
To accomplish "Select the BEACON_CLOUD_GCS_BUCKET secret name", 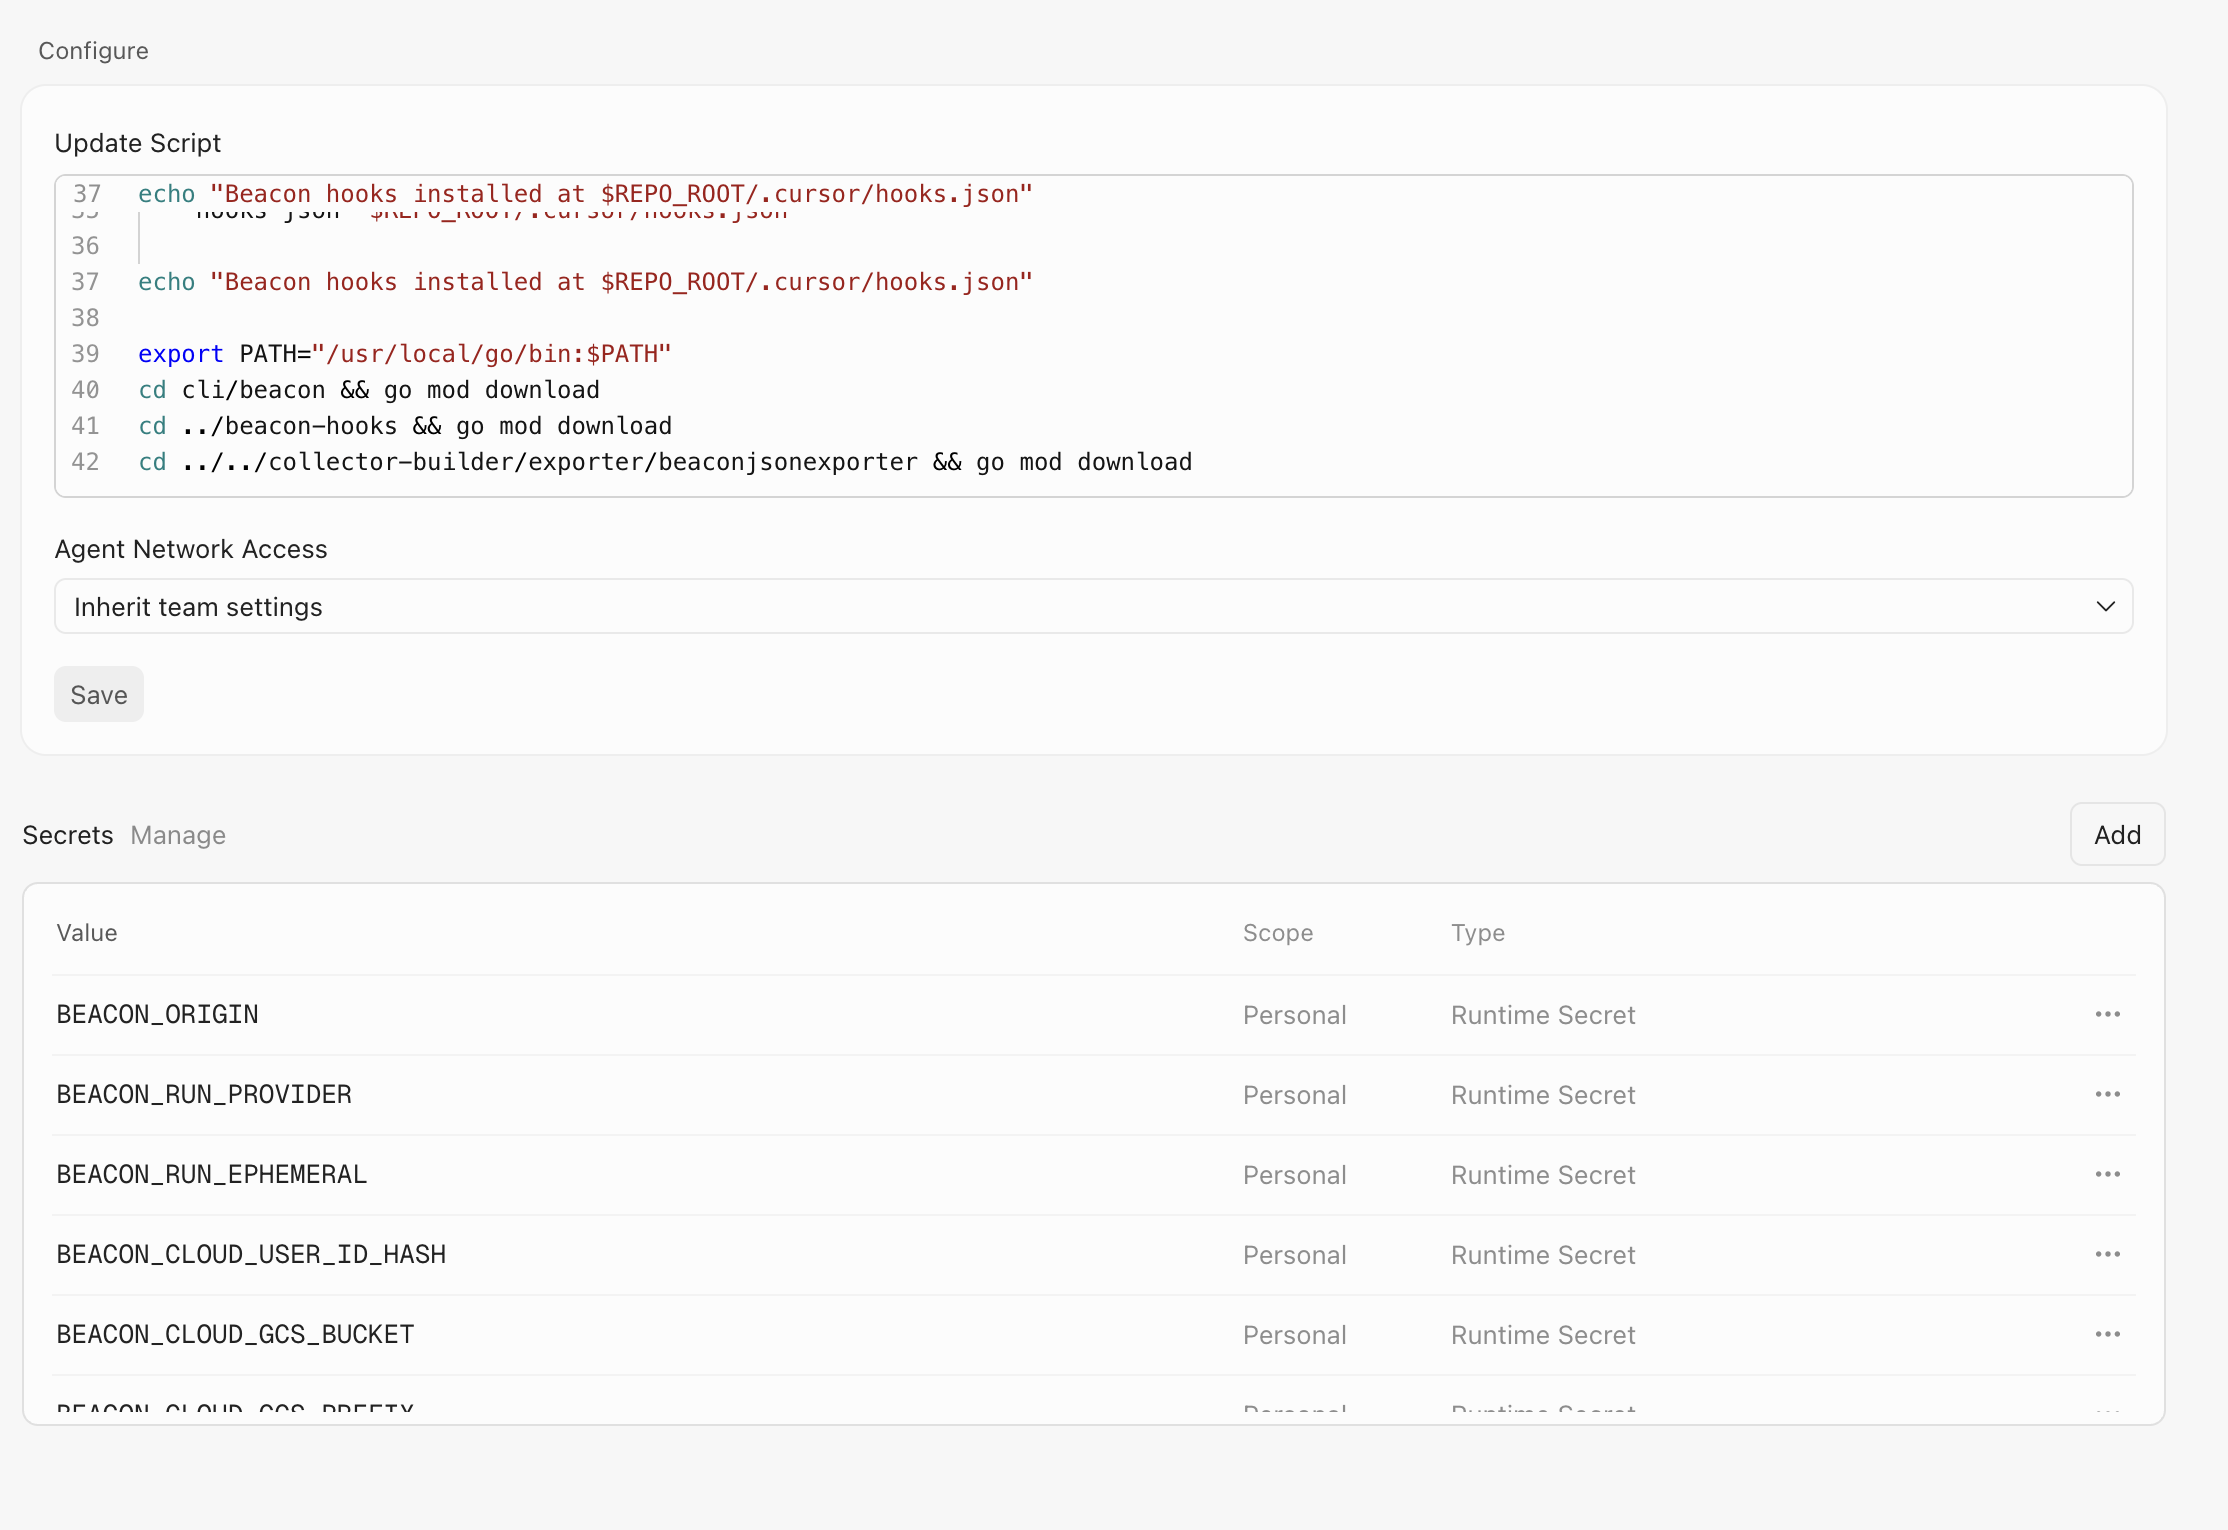I will pyautogui.click(x=235, y=1334).
